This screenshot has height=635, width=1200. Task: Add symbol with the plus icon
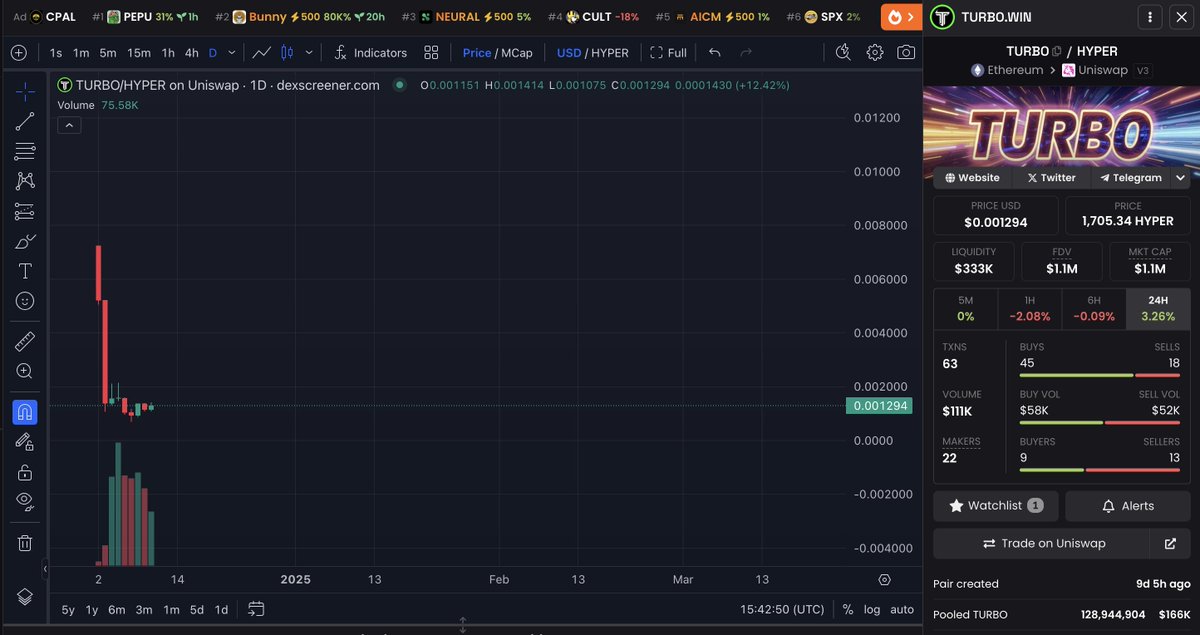18,53
